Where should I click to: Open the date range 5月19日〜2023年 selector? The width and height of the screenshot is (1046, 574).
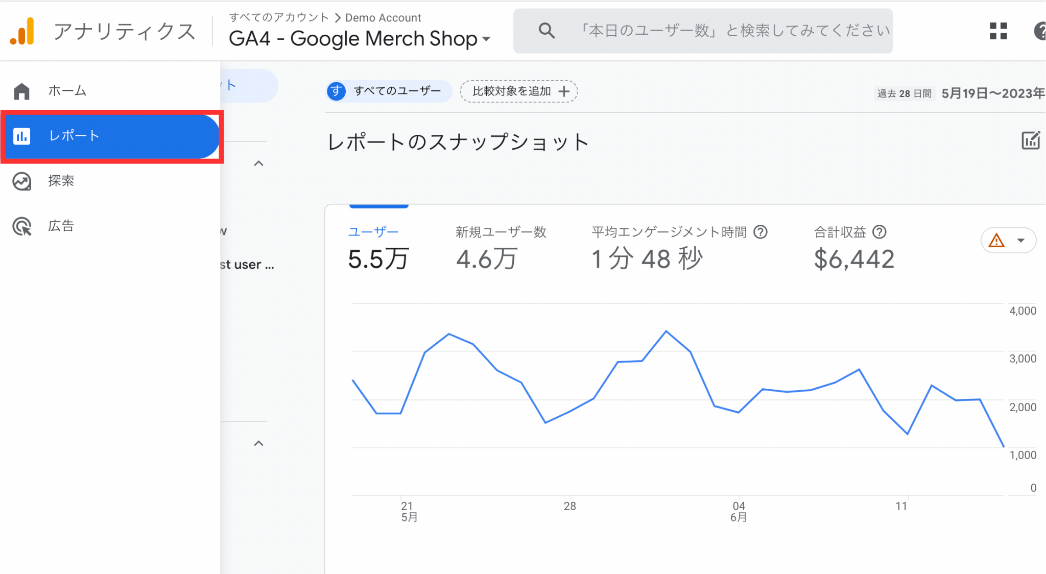pos(960,93)
